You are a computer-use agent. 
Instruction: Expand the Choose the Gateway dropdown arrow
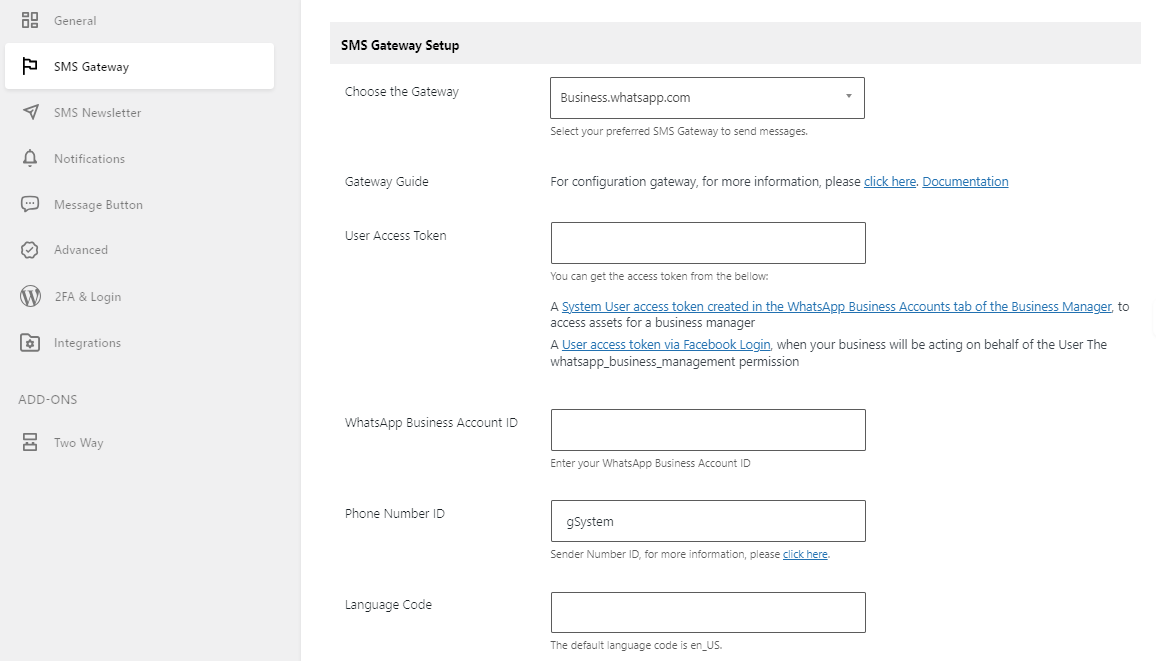click(849, 97)
